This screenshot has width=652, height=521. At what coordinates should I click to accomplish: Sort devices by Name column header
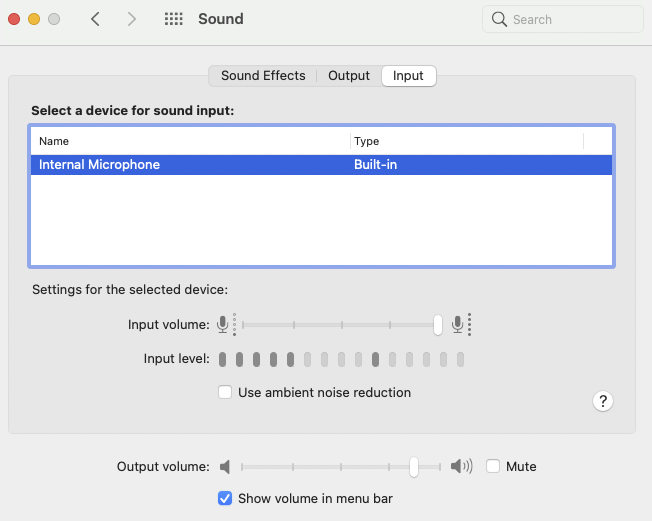[190, 141]
